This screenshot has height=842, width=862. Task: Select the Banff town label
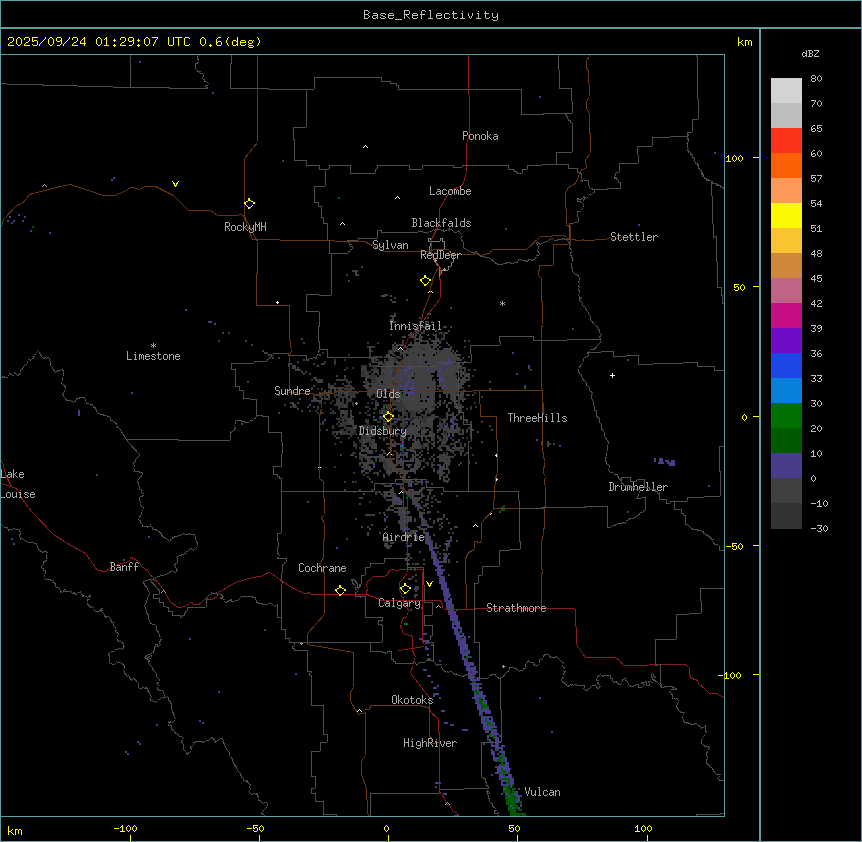[124, 567]
